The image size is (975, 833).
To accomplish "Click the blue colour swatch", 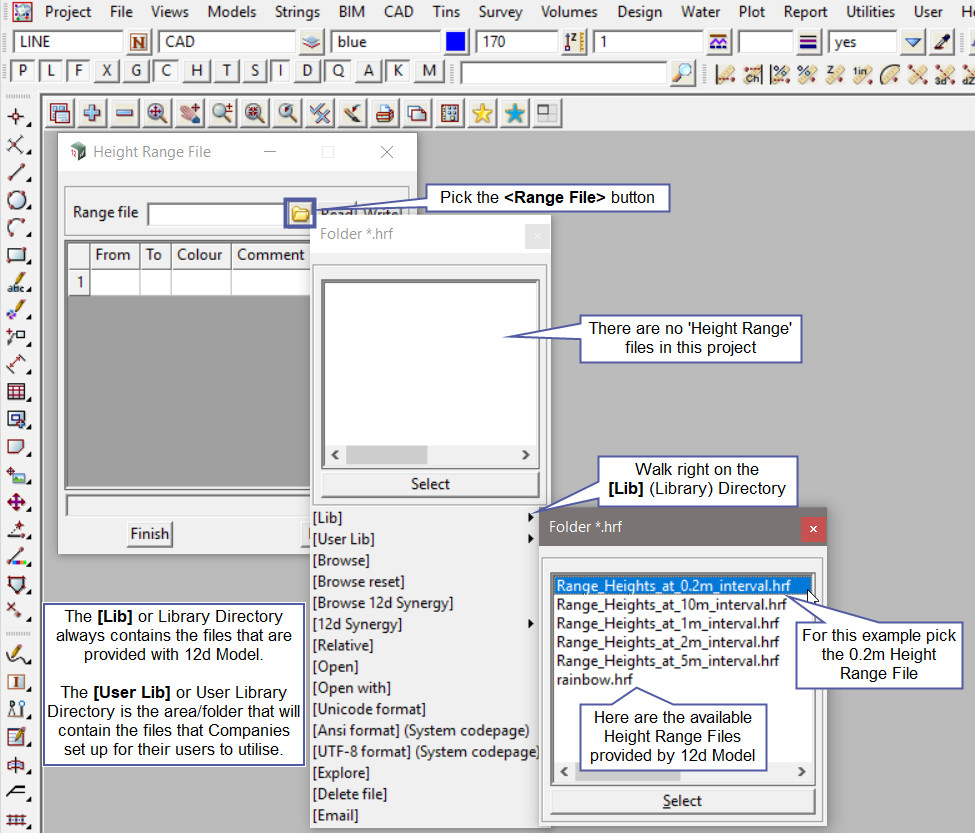I will click(x=456, y=42).
